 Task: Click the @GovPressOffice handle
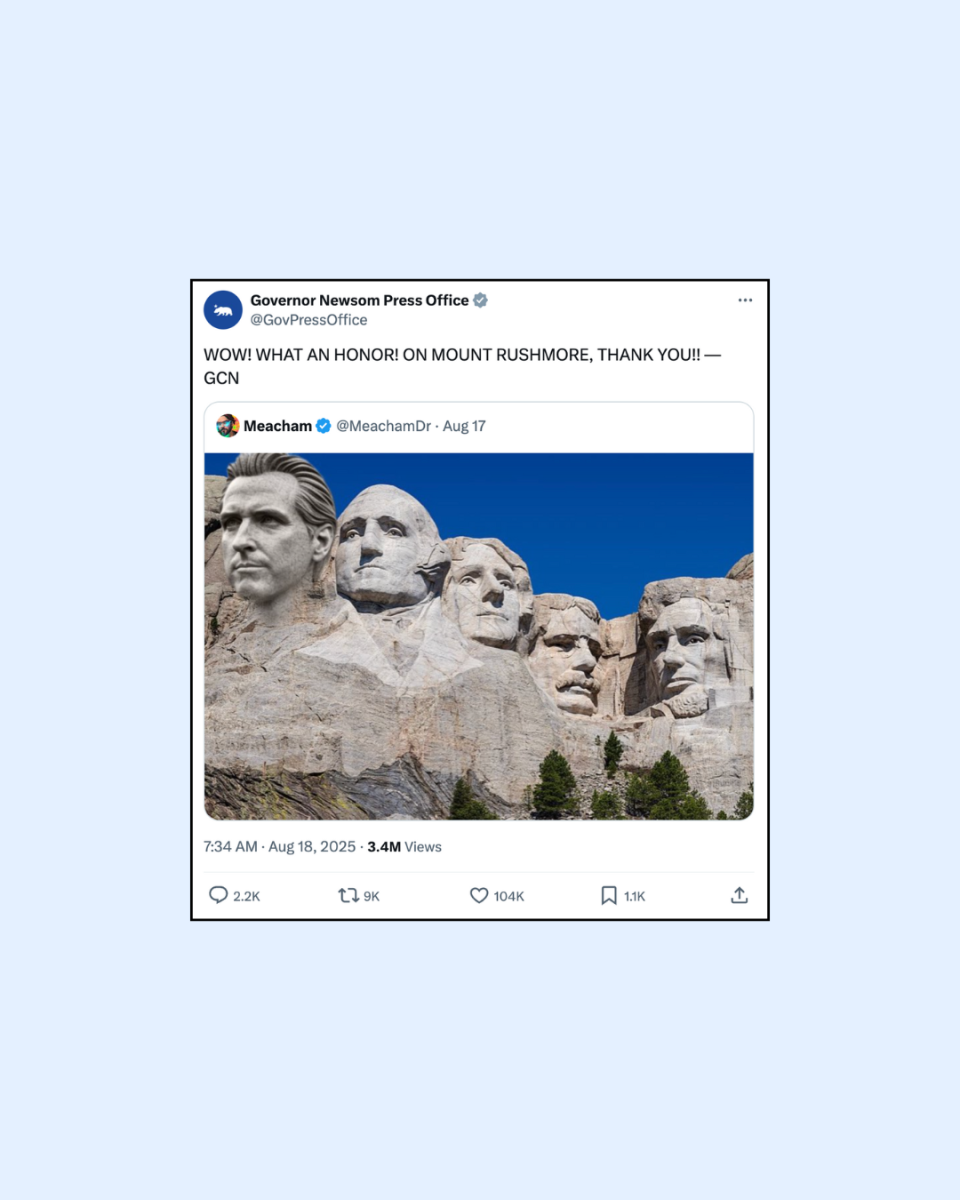309,320
